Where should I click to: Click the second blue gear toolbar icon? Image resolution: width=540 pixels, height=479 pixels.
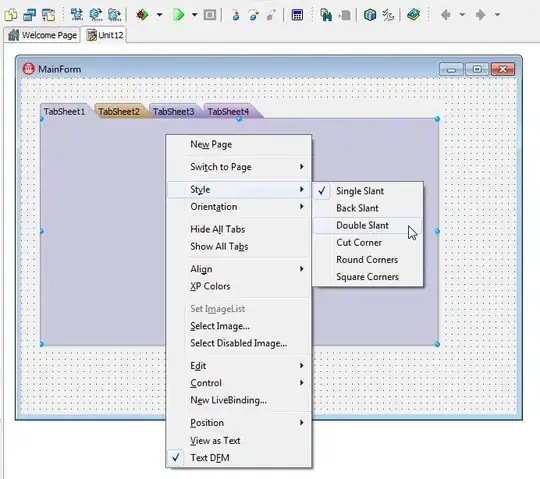click(96, 15)
